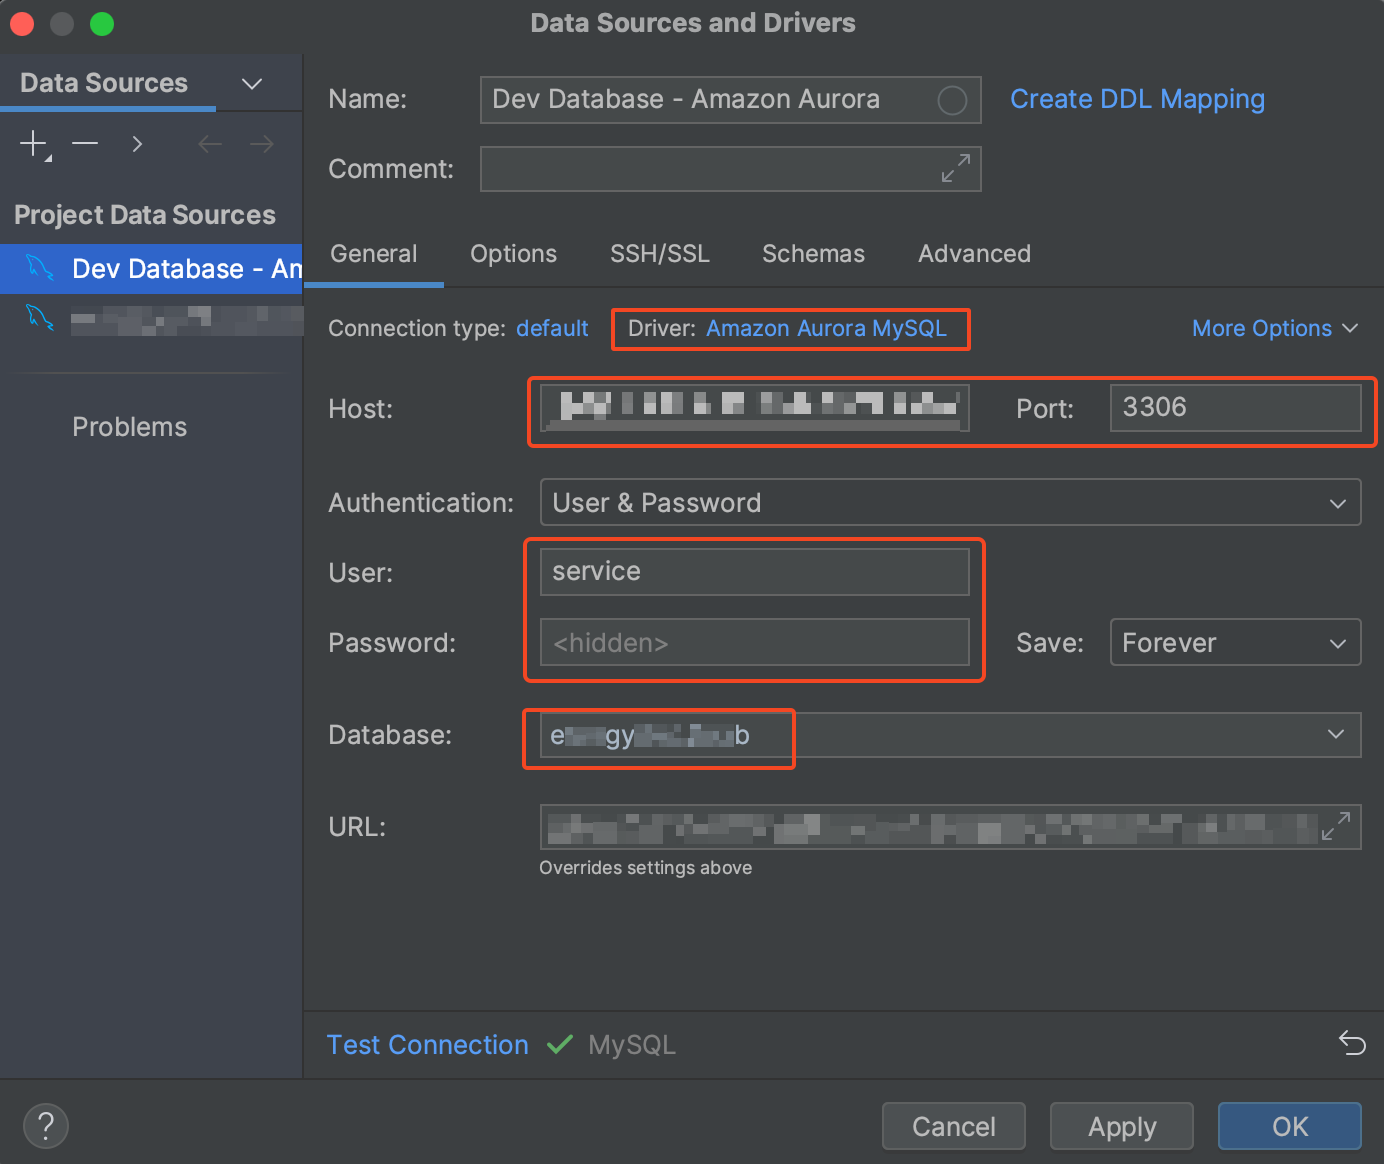Expand the More Options menu
The image size is (1384, 1164).
pyautogui.click(x=1275, y=328)
